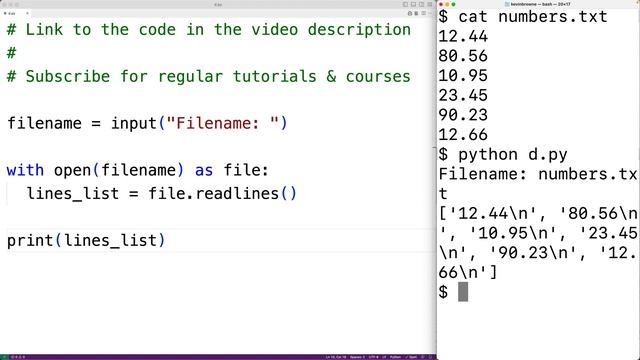Open the editor More Actions icon
This screenshot has height=360, width=640.
[x=430, y=13]
